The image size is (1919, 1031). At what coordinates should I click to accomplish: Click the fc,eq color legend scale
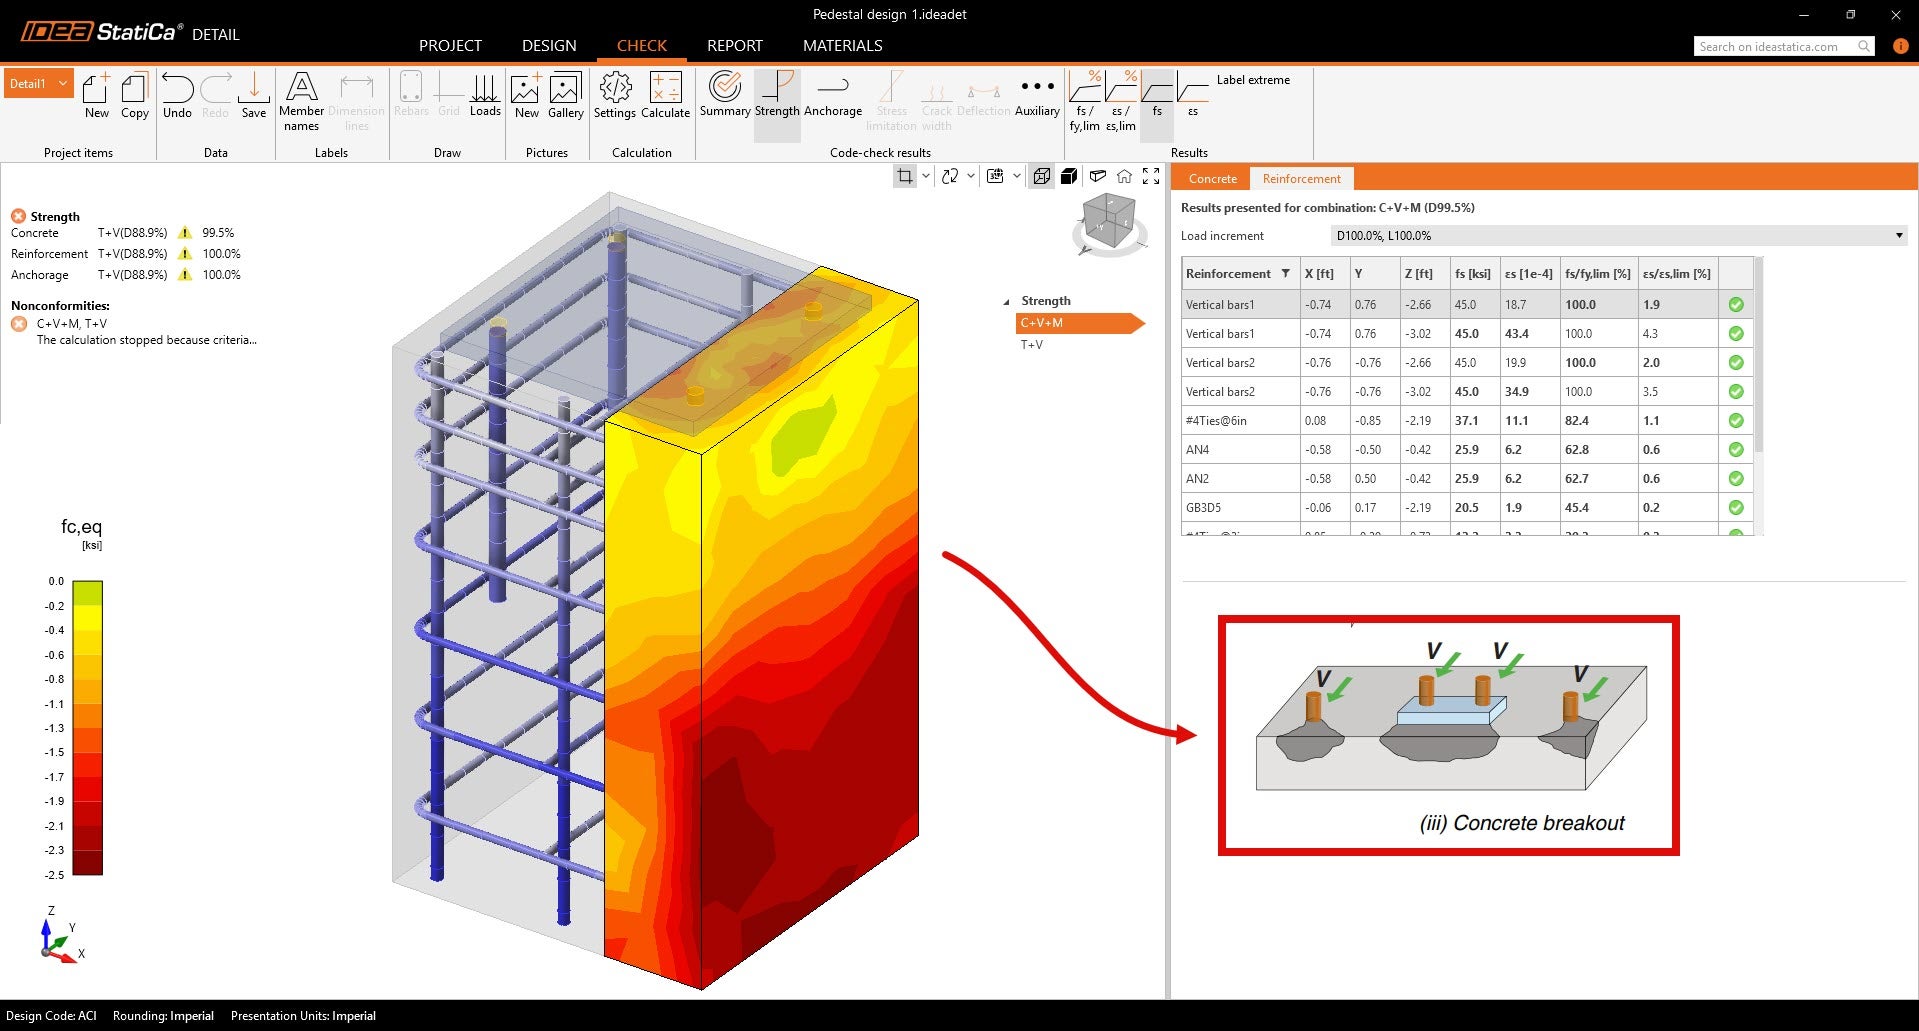click(x=87, y=727)
